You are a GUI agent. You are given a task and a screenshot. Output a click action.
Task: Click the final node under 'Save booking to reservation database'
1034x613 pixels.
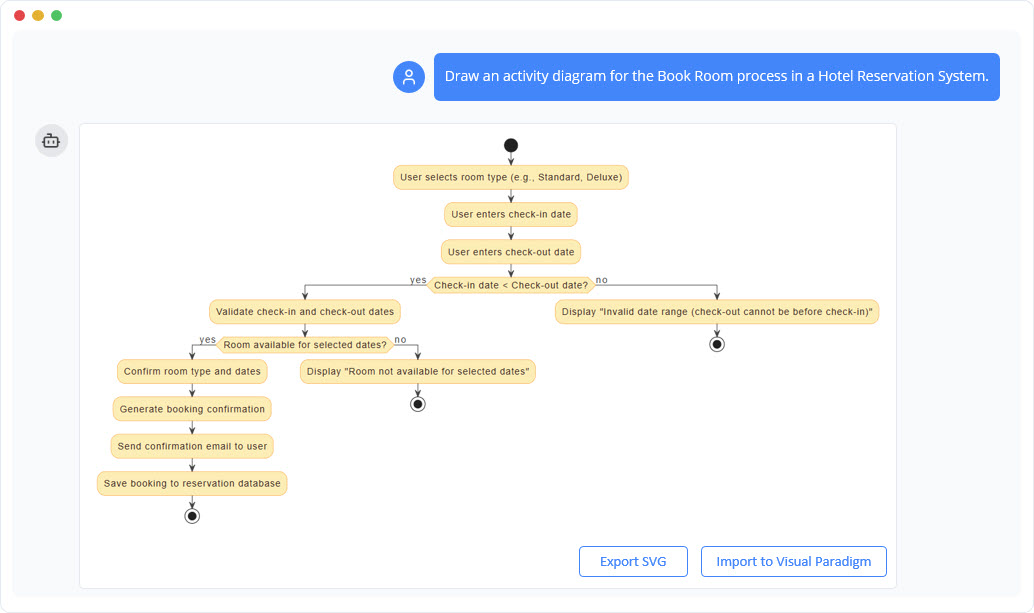point(191,516)
